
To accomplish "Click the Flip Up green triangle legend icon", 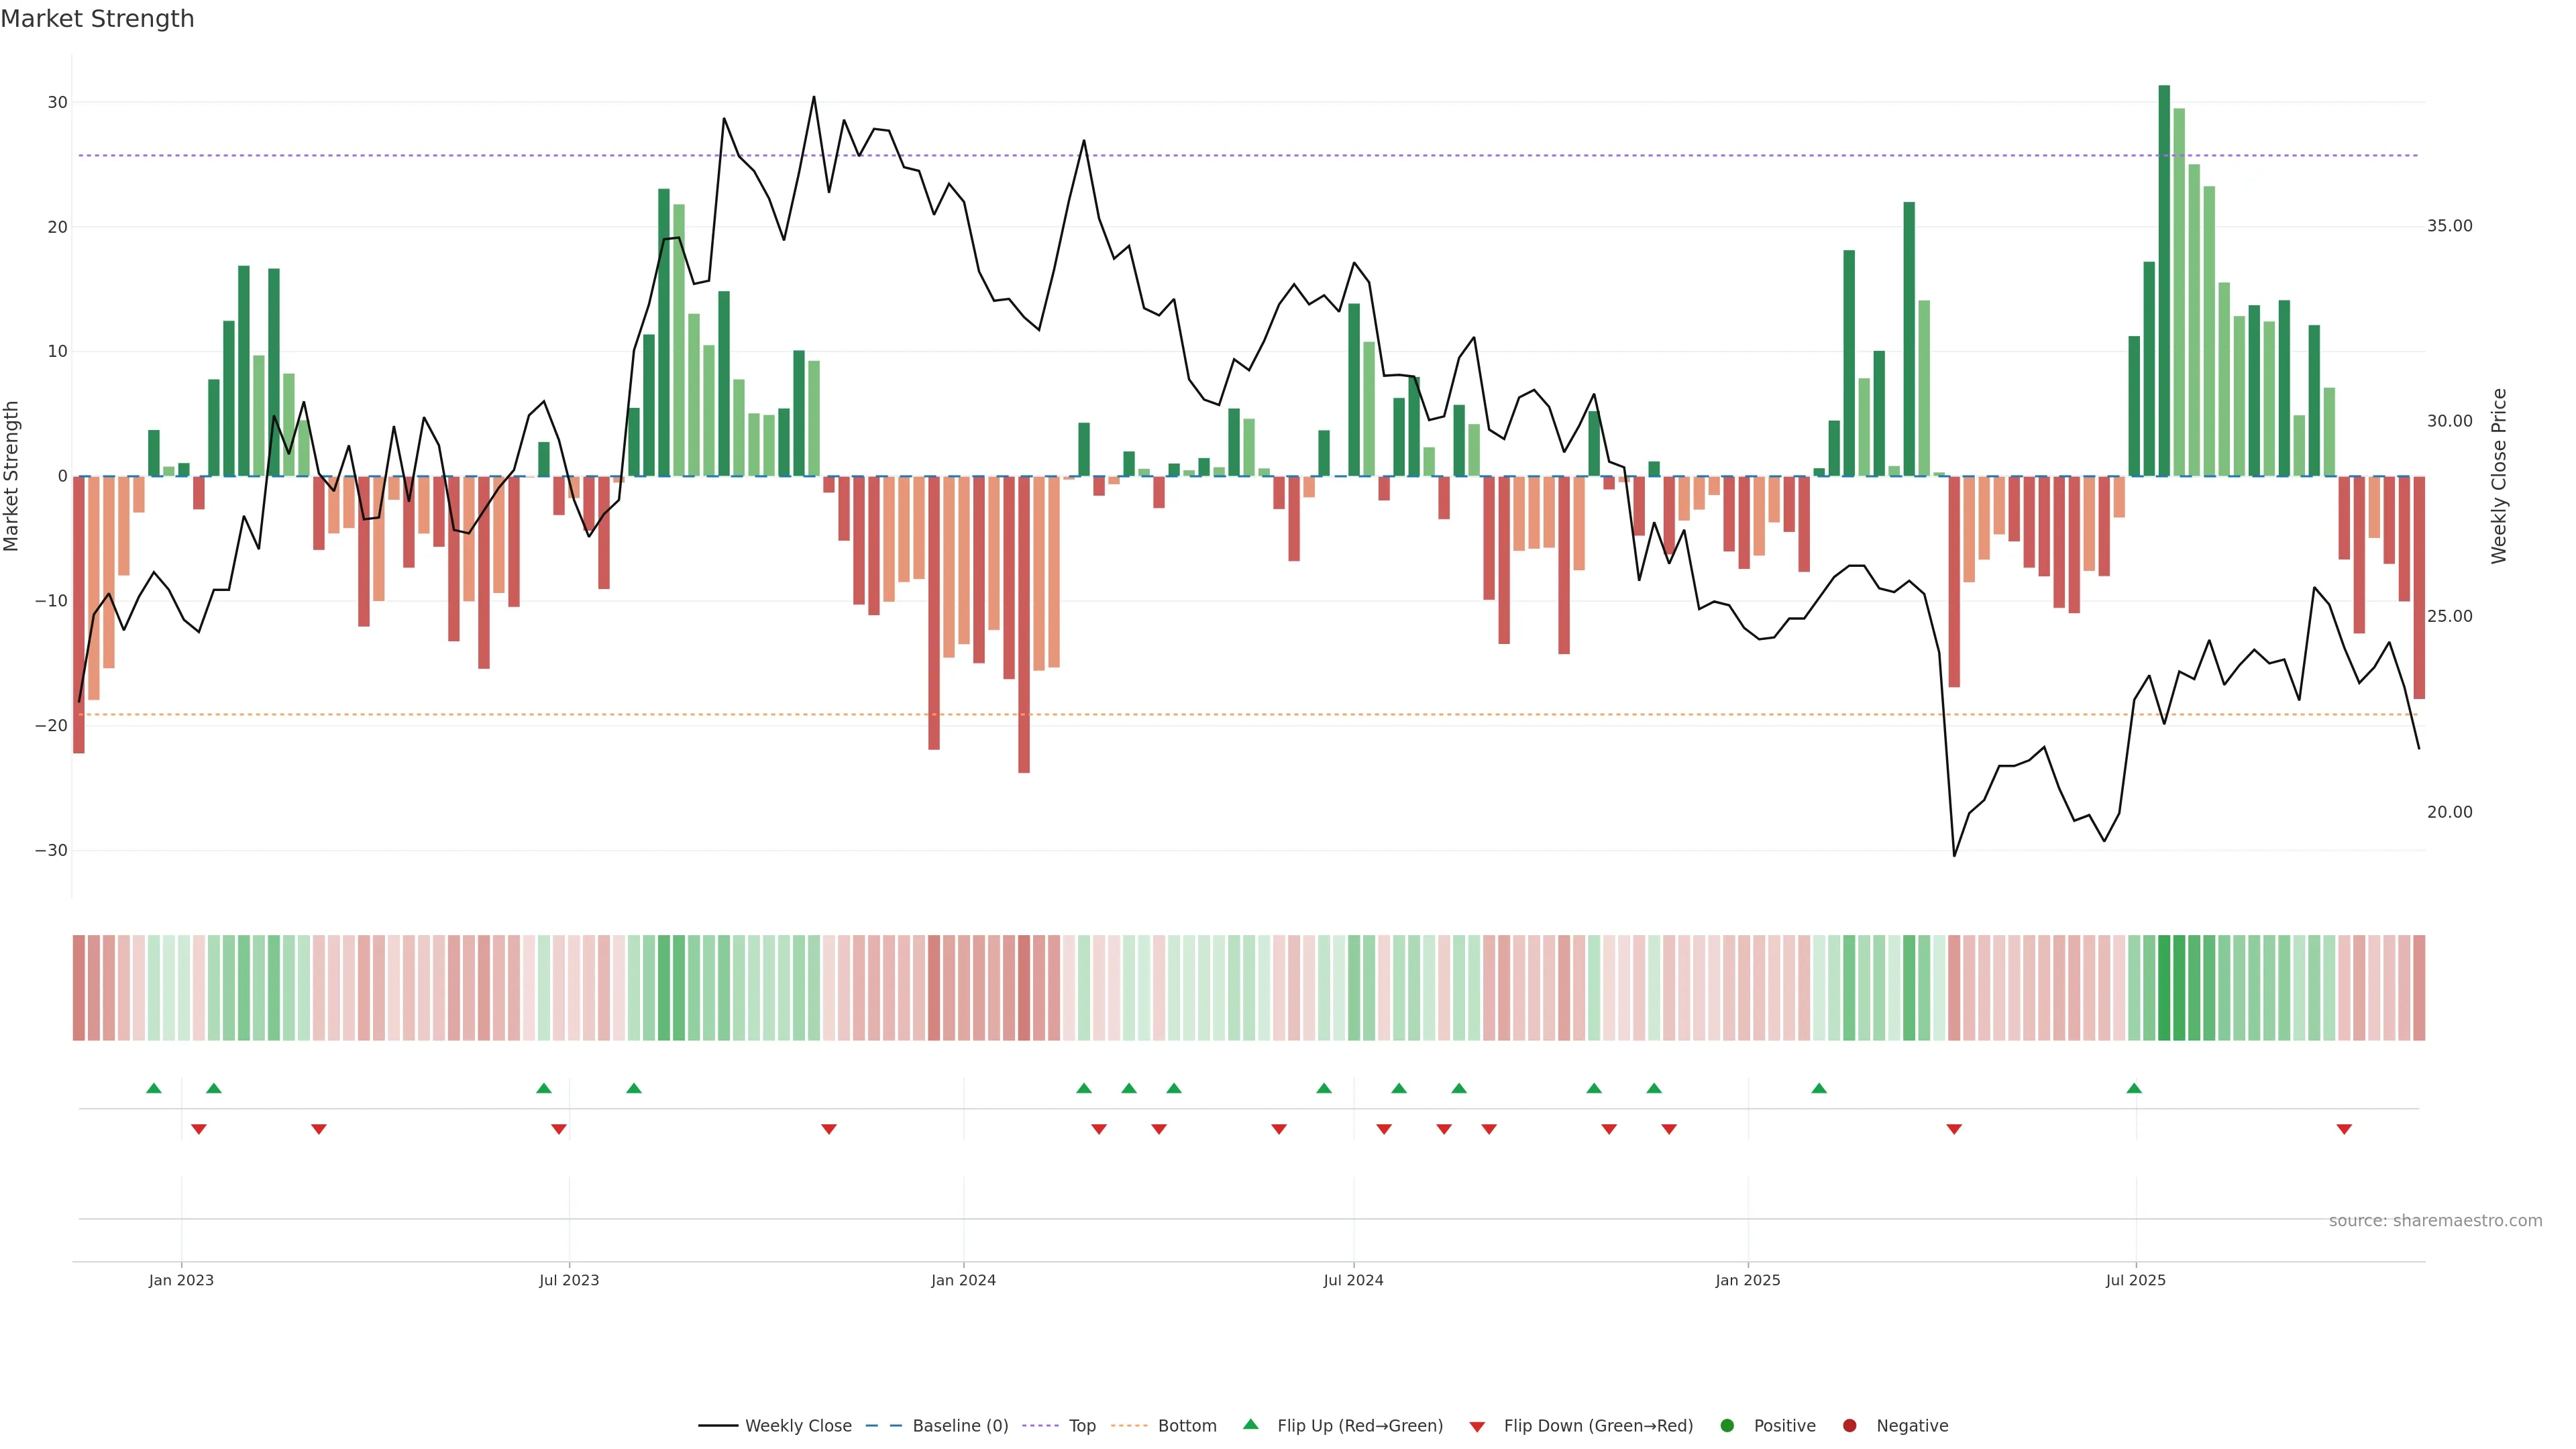I will (1250, 1425).
